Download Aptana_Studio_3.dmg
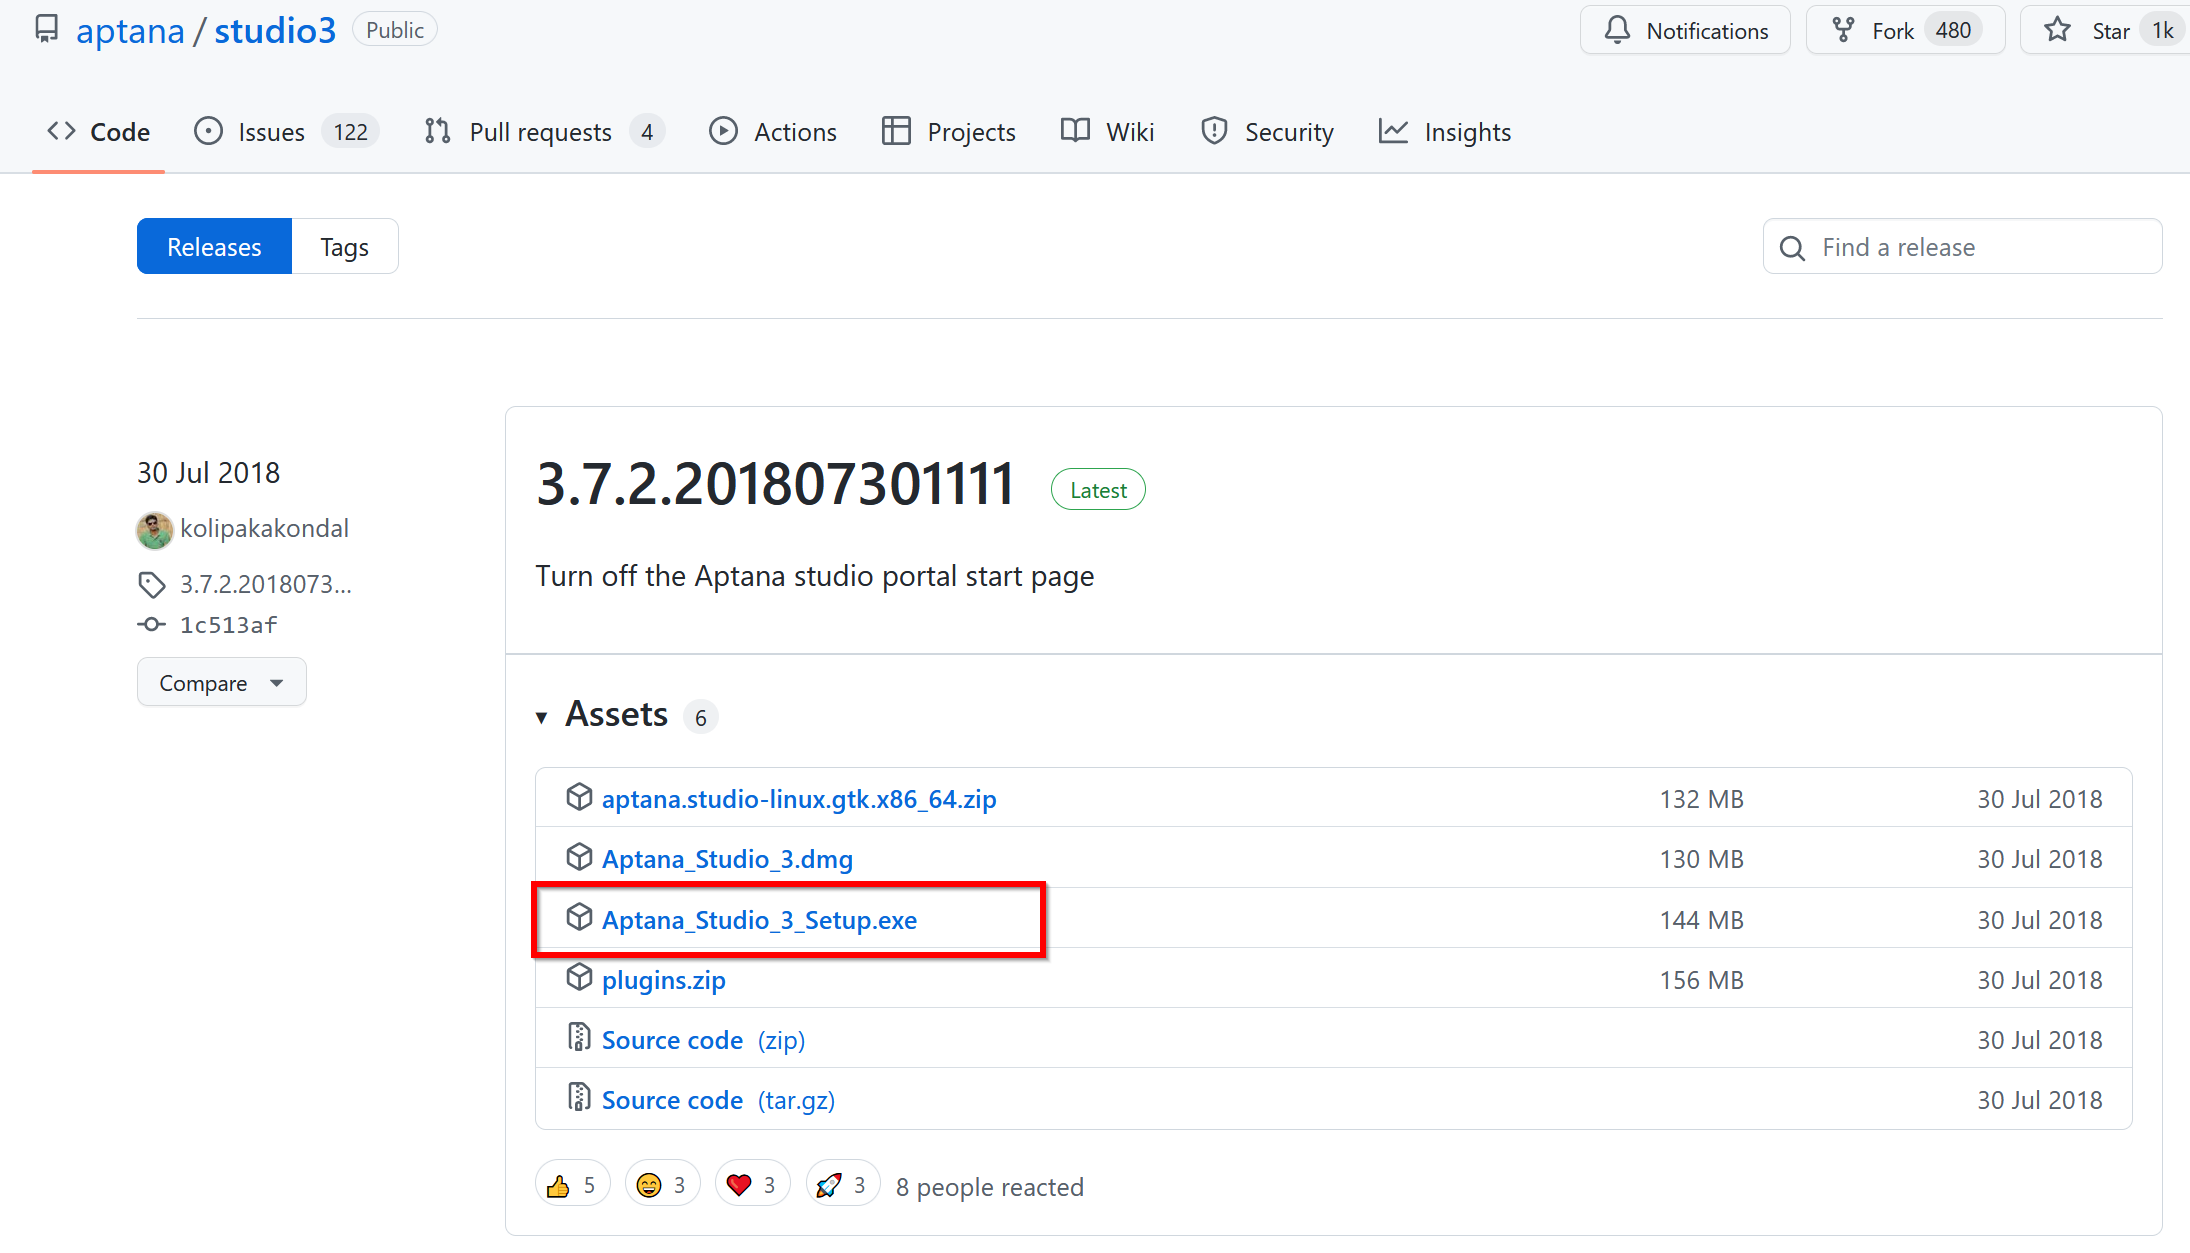This screenshot has height=1253, width=2190. click(727, 859)
